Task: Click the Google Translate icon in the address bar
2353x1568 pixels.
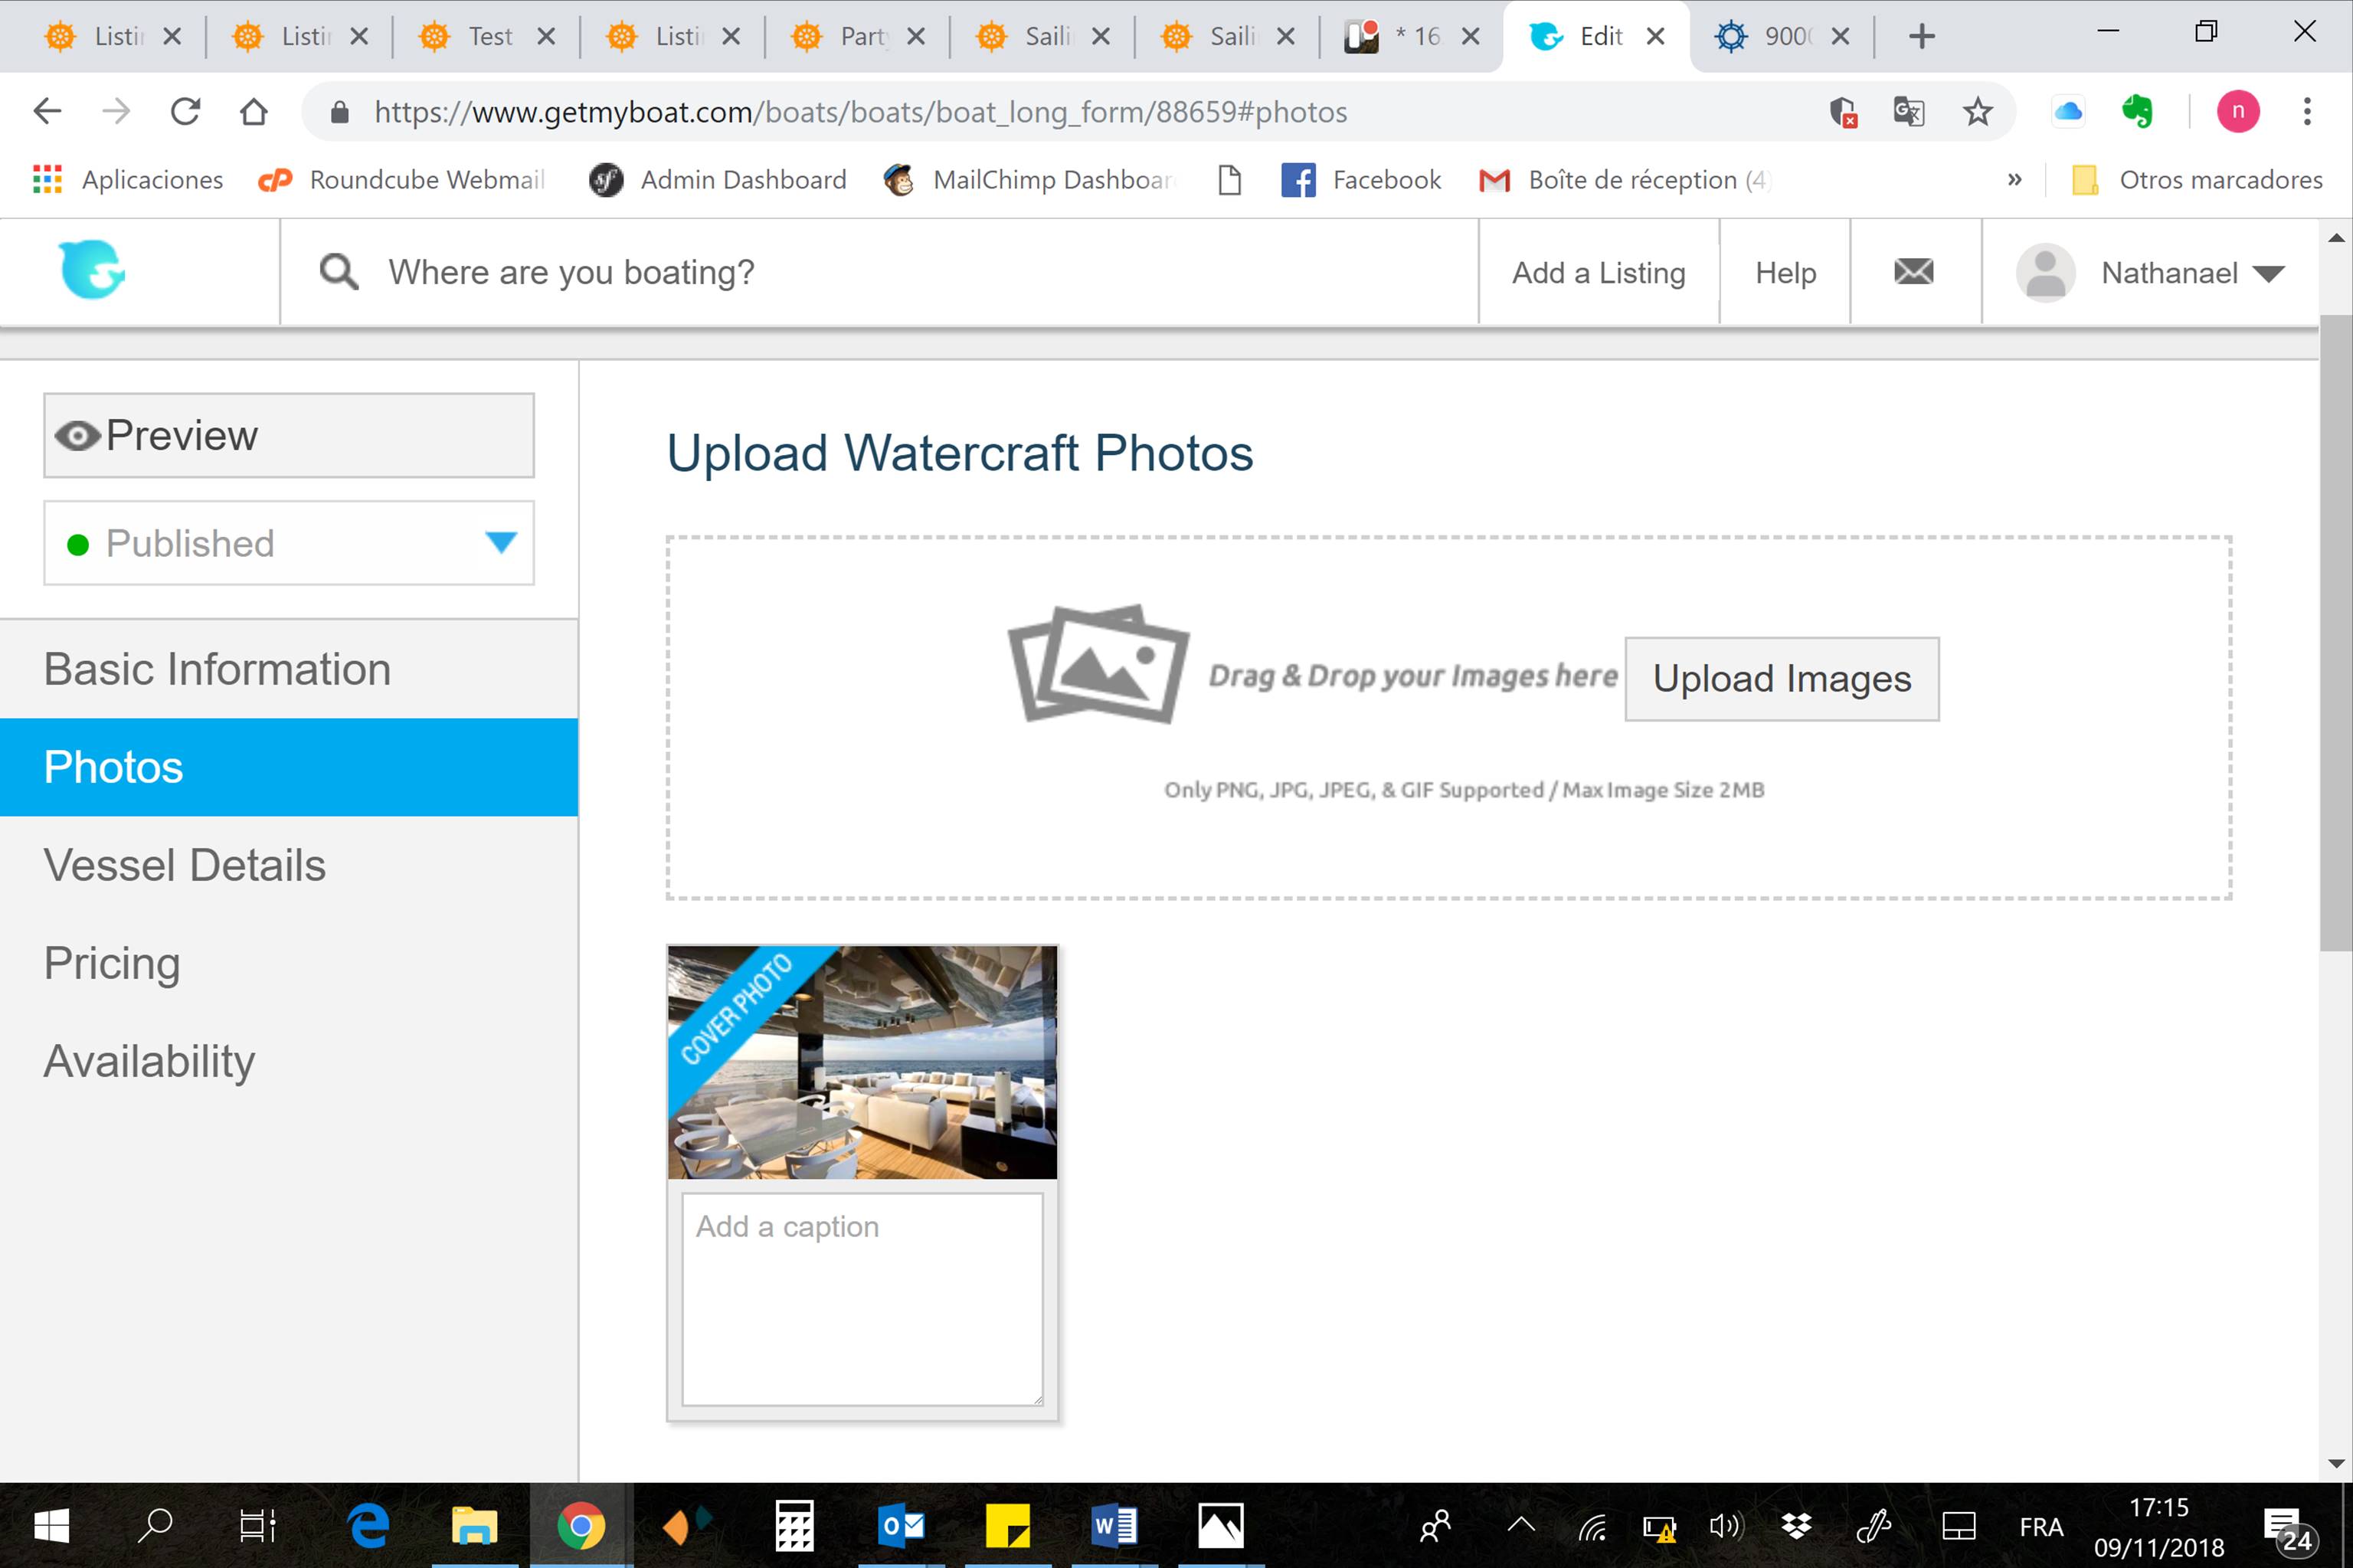Action: point(1907,112)
